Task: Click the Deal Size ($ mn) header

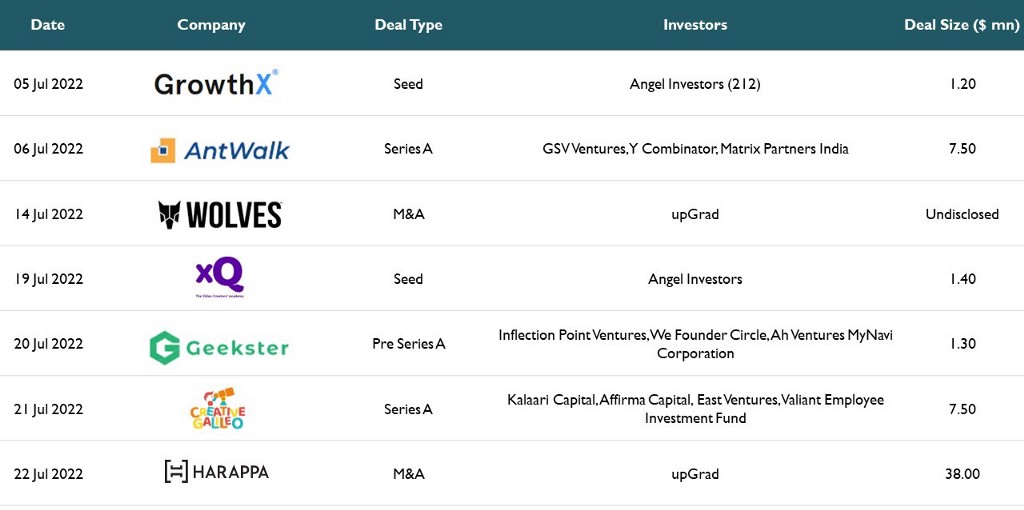Action: tap(961, 25)
